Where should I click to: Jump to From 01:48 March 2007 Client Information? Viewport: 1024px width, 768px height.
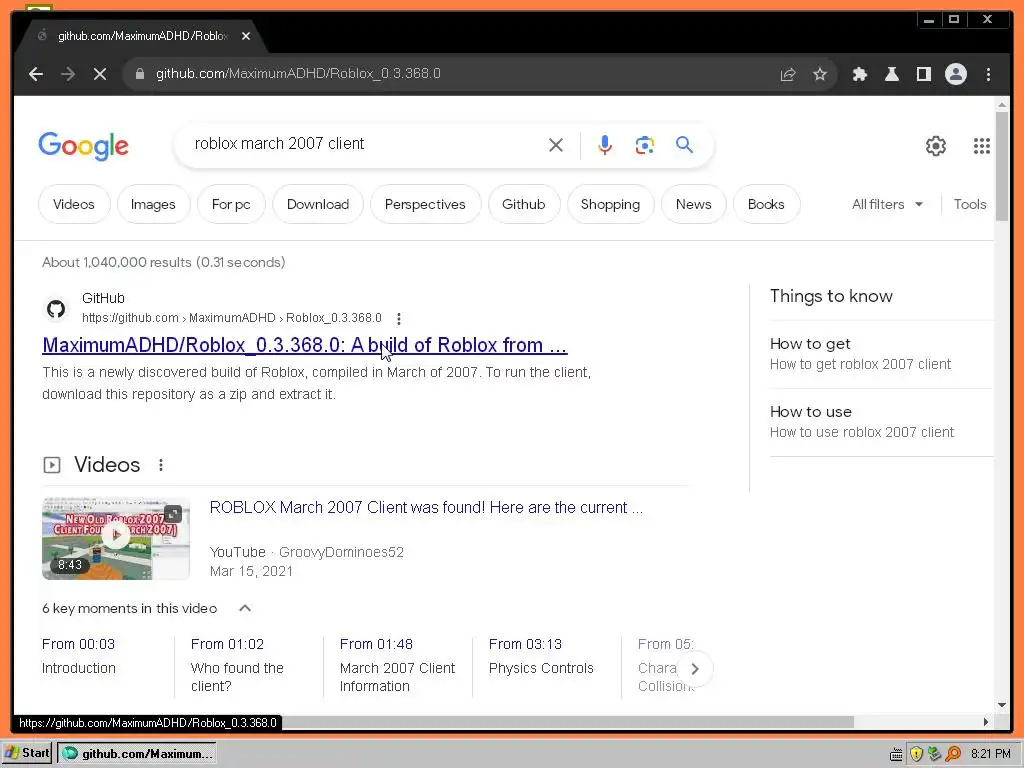coord(397,665)
